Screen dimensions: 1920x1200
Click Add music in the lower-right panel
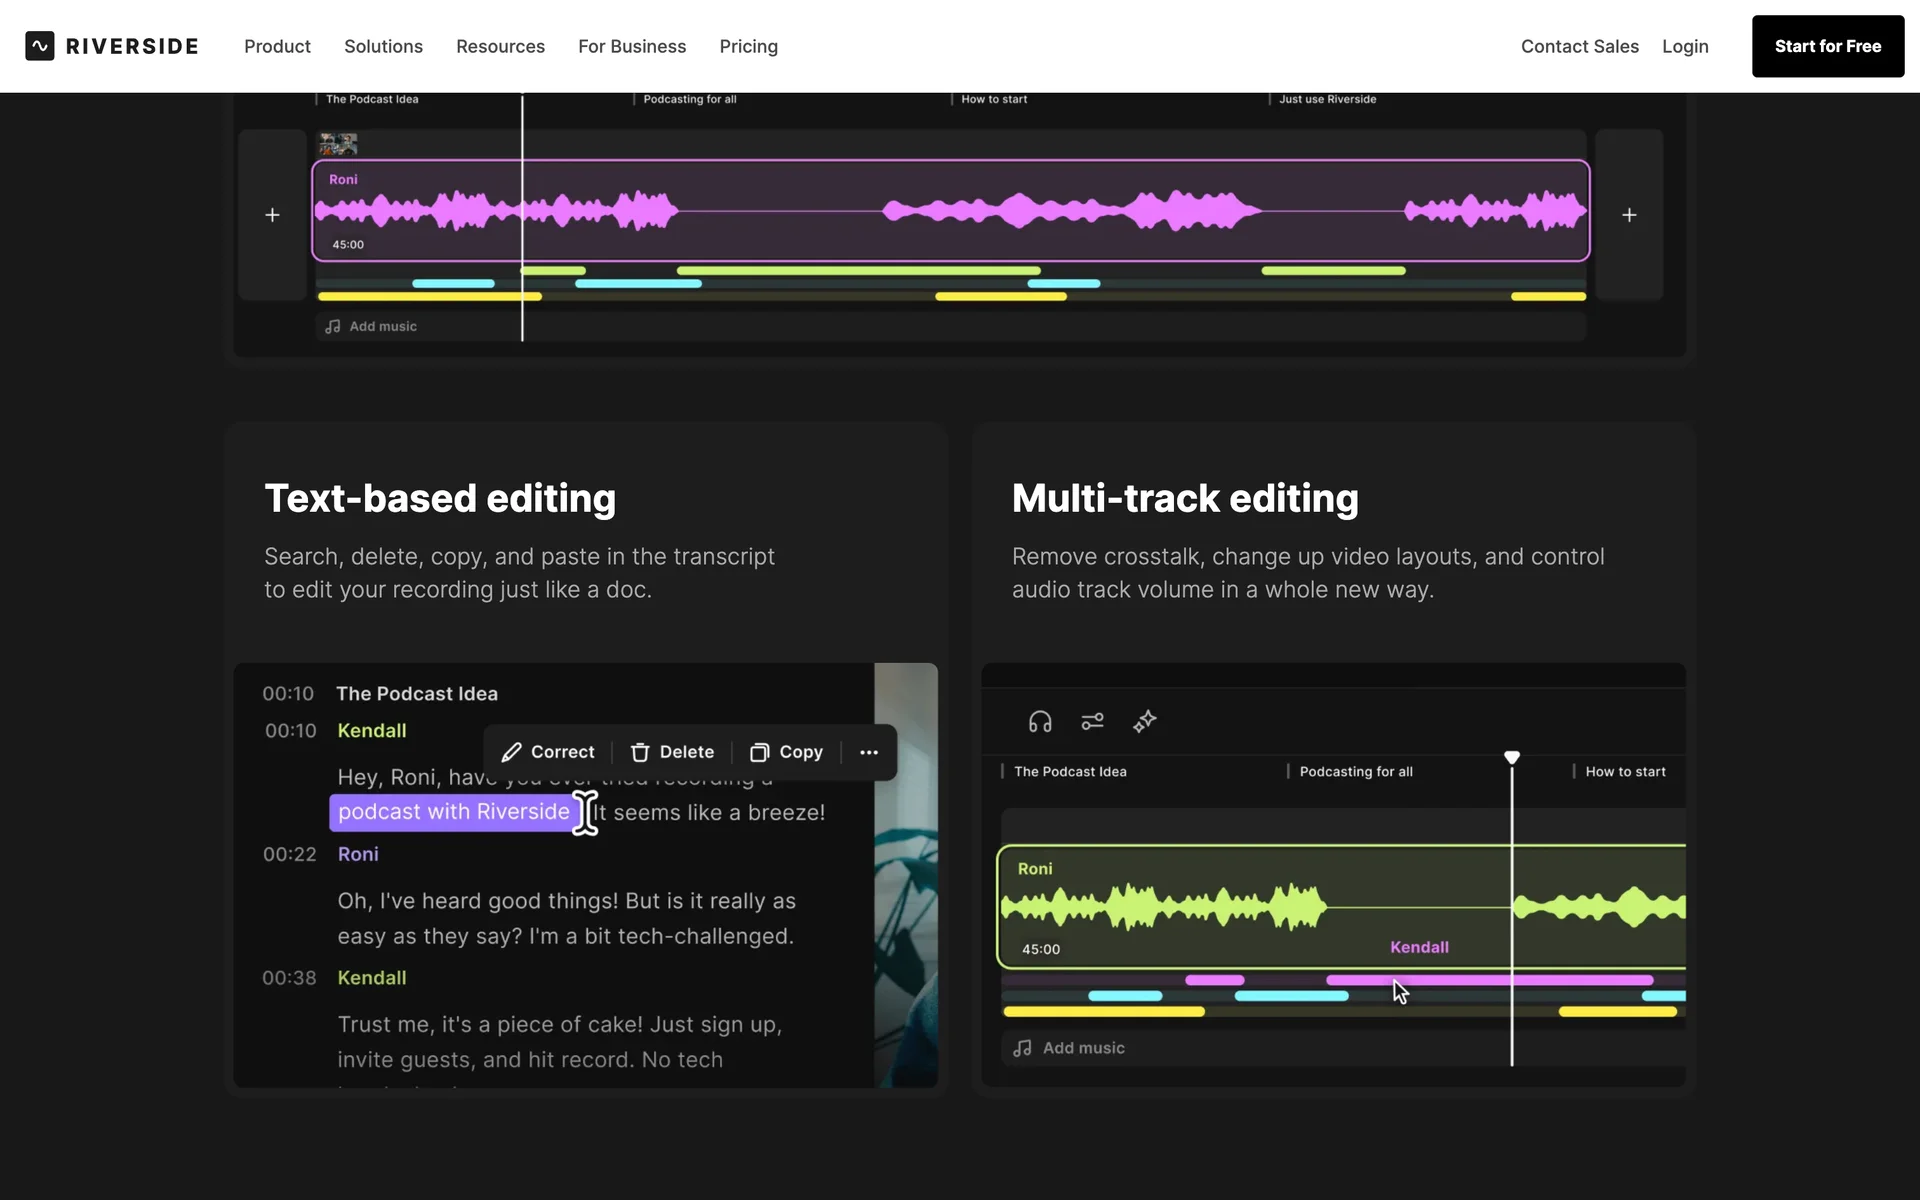(1069, 1048)
